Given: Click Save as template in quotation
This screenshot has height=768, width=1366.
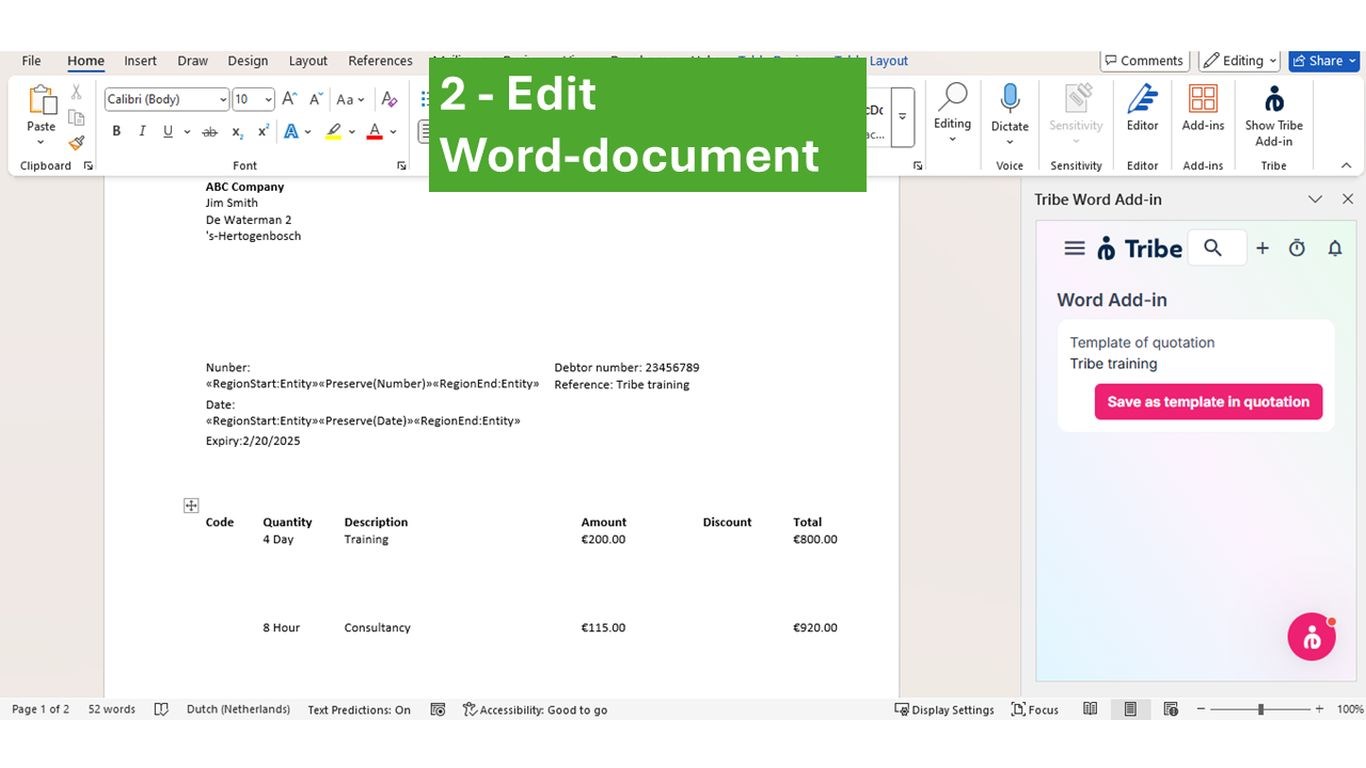Looking at the screenshot, I should [1208, 402].
